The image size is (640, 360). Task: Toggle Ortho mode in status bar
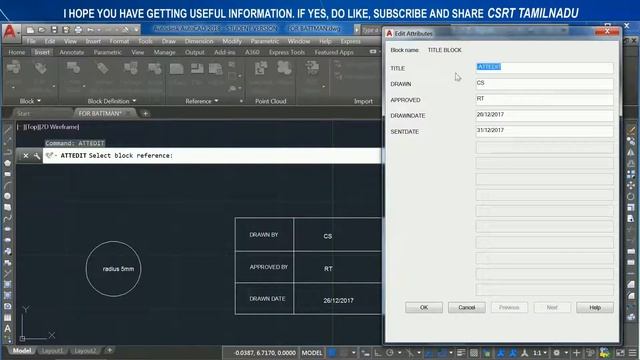click(378, 353)
